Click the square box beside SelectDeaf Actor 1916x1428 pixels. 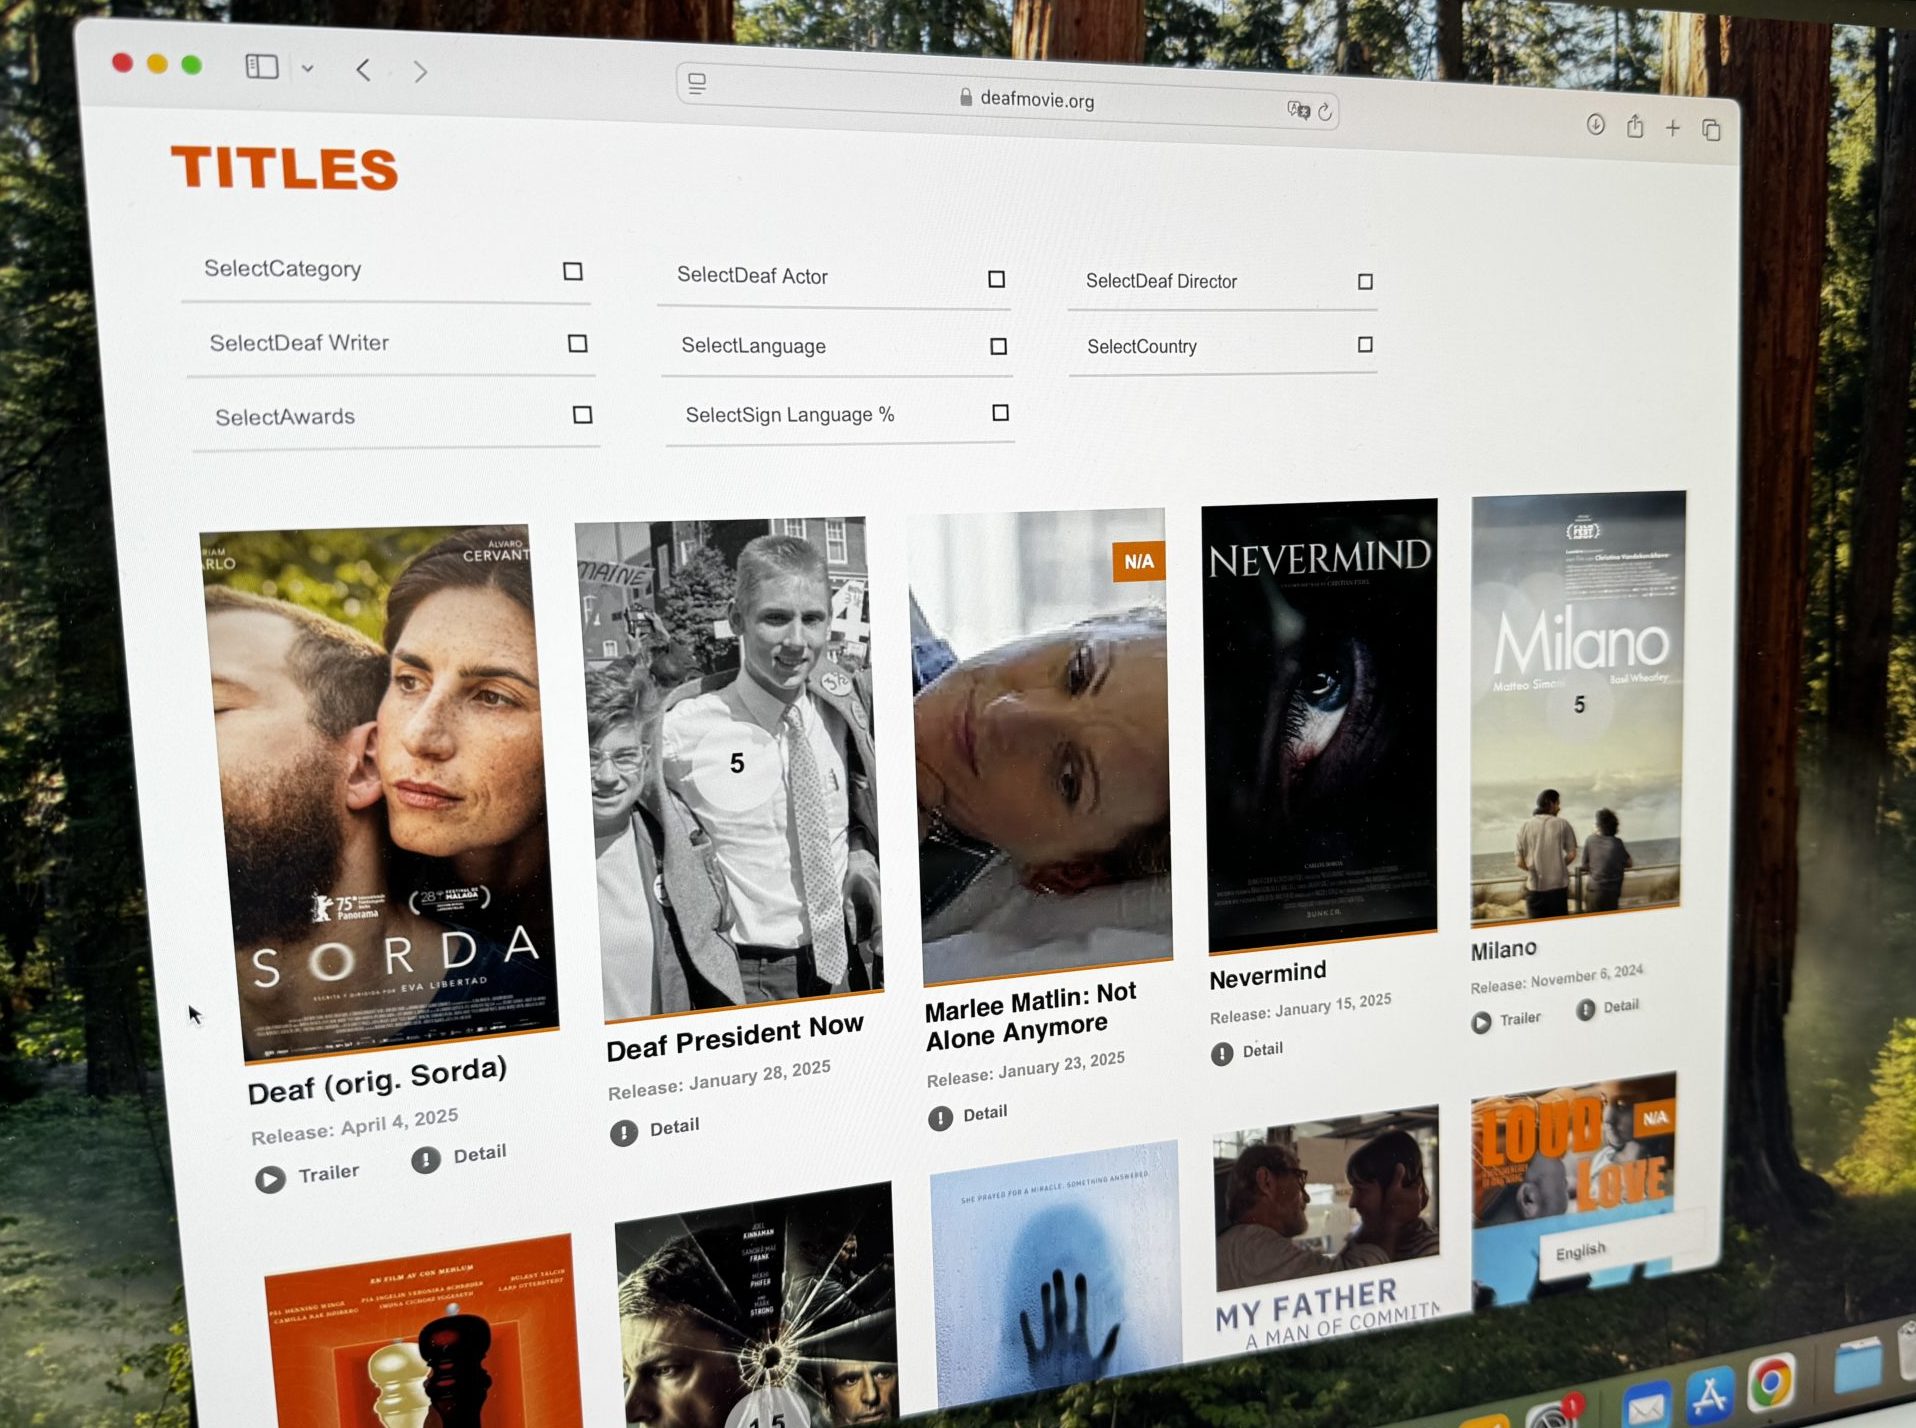click(x=996, y=279)
